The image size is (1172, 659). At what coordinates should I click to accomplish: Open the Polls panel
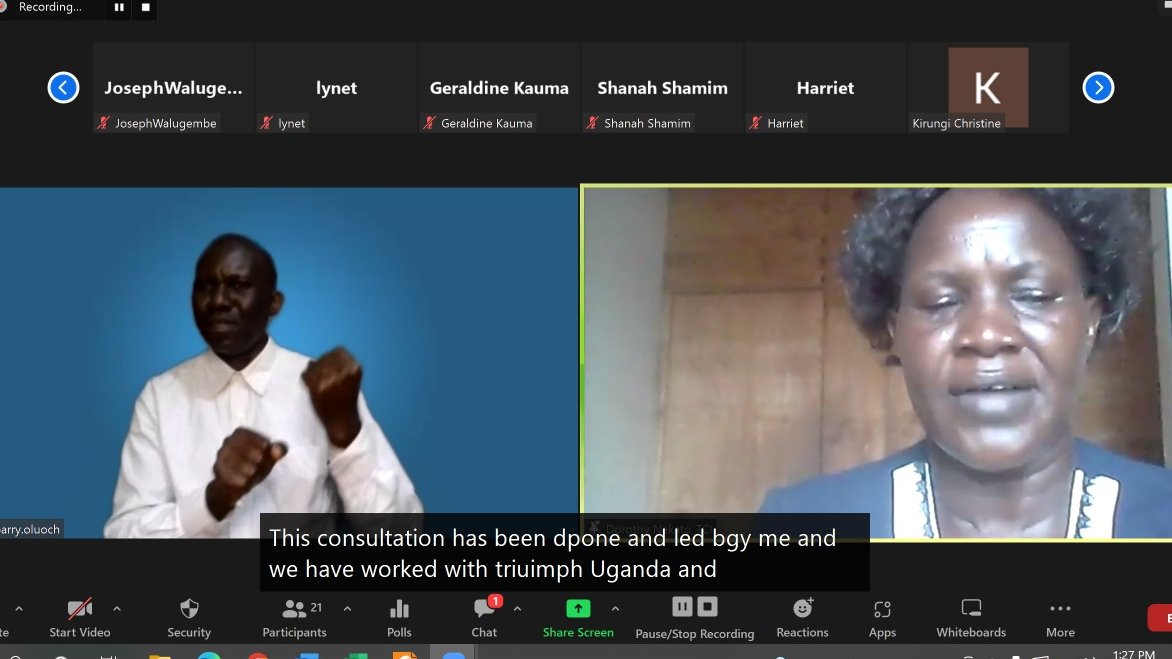pos(399,615)
